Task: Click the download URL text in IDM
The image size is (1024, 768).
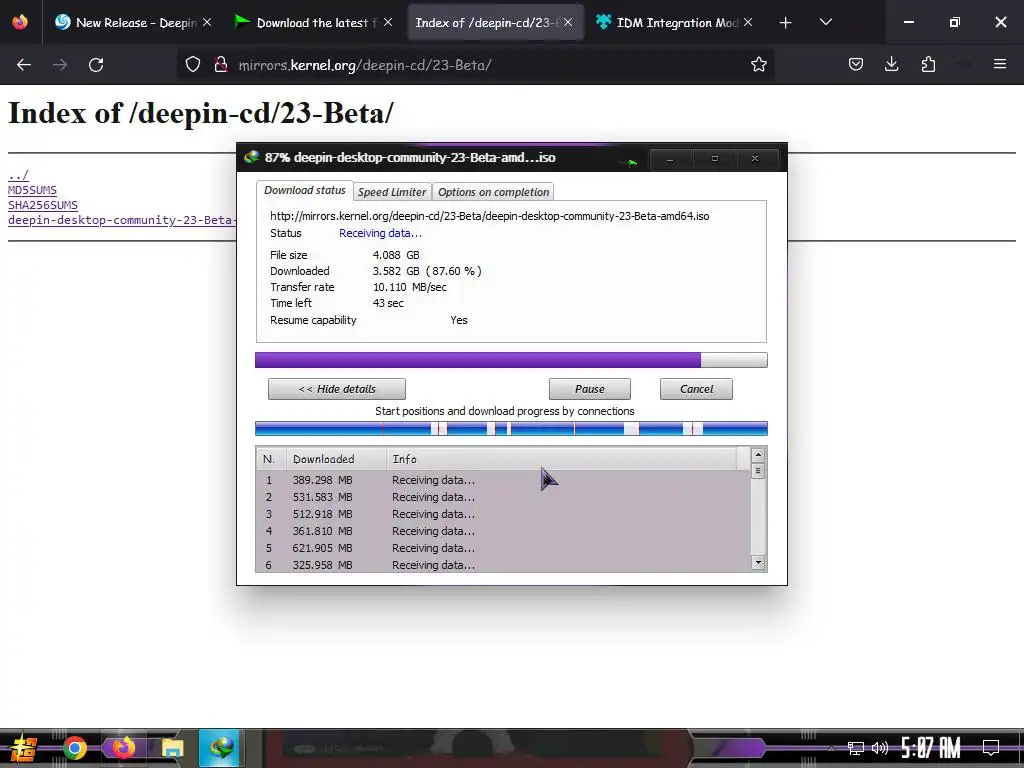Action: click(x=489, y=216)
